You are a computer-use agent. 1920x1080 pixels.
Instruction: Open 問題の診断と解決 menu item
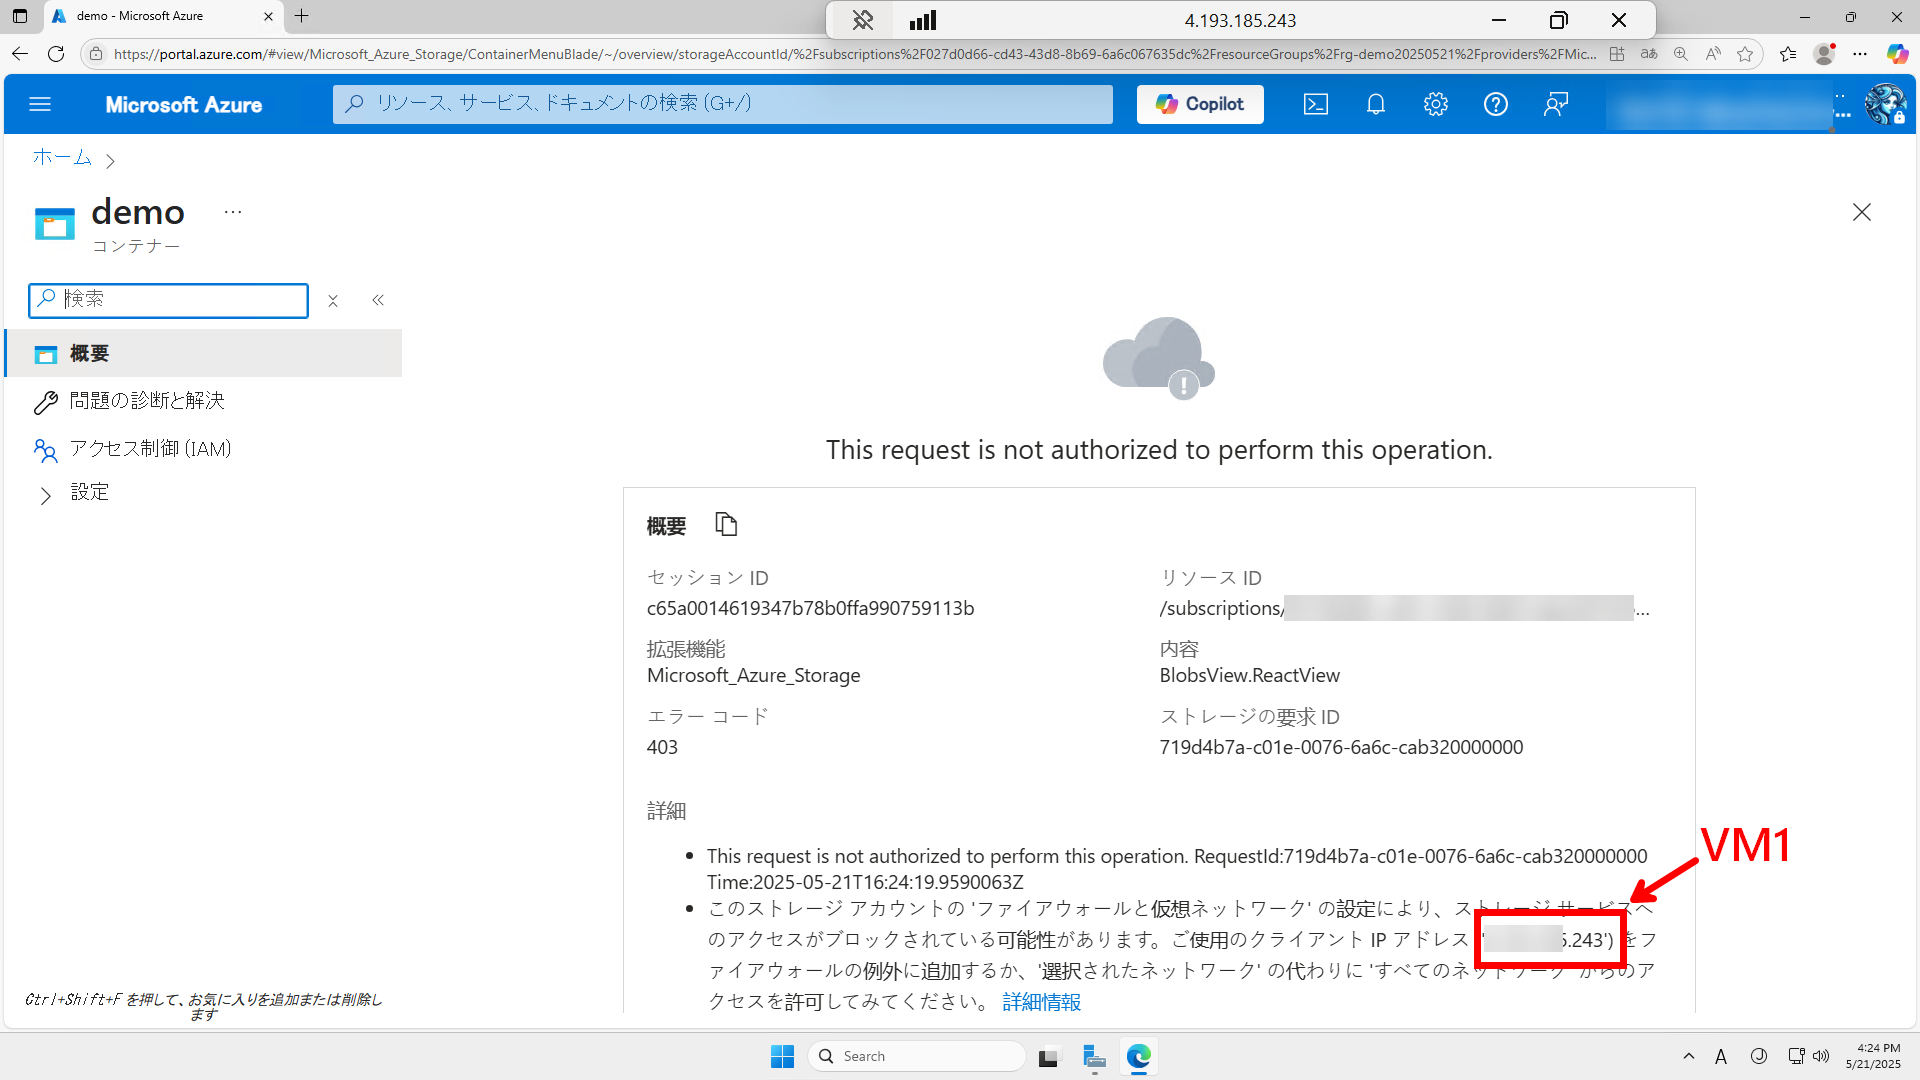click(147, 401)
